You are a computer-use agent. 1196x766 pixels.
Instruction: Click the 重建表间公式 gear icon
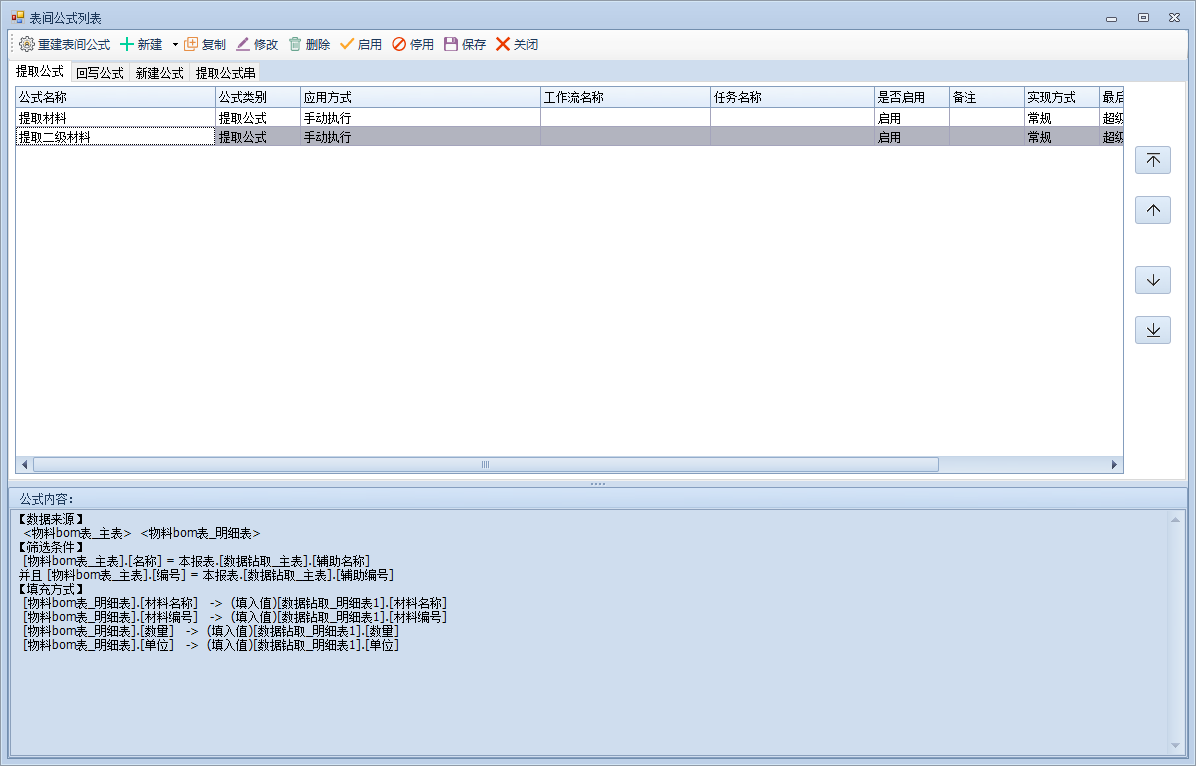pyautogui.click(x=27, y=45)
